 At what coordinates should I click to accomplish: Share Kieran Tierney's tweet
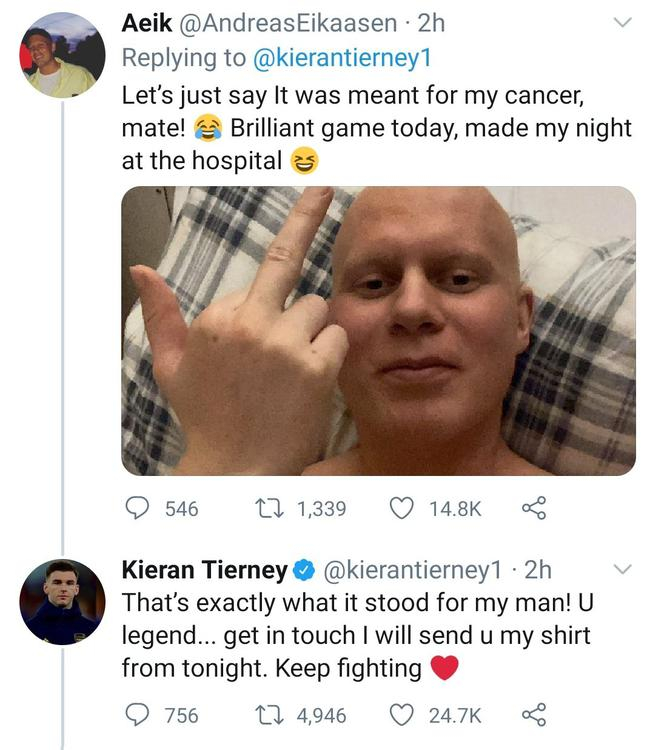(x=534, y=715)
